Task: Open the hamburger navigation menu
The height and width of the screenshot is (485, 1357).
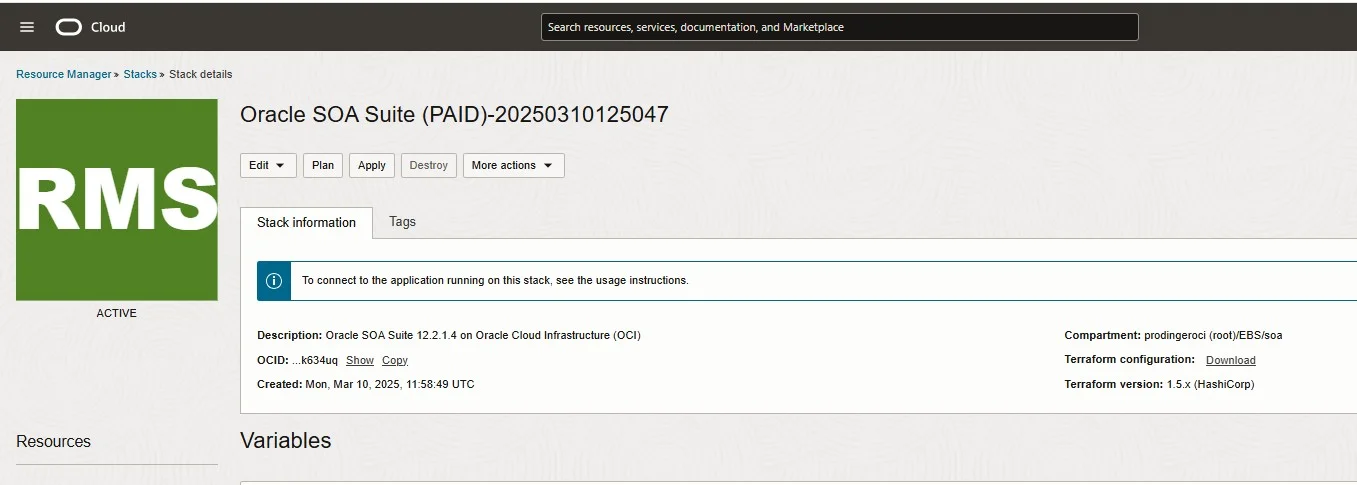Action: pos(27,27)
